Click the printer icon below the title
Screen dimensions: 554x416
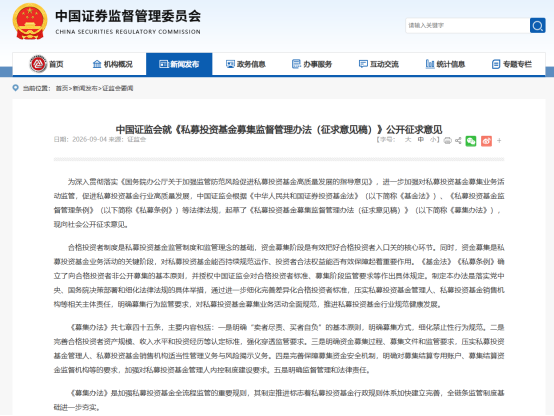tap(448, 141)
